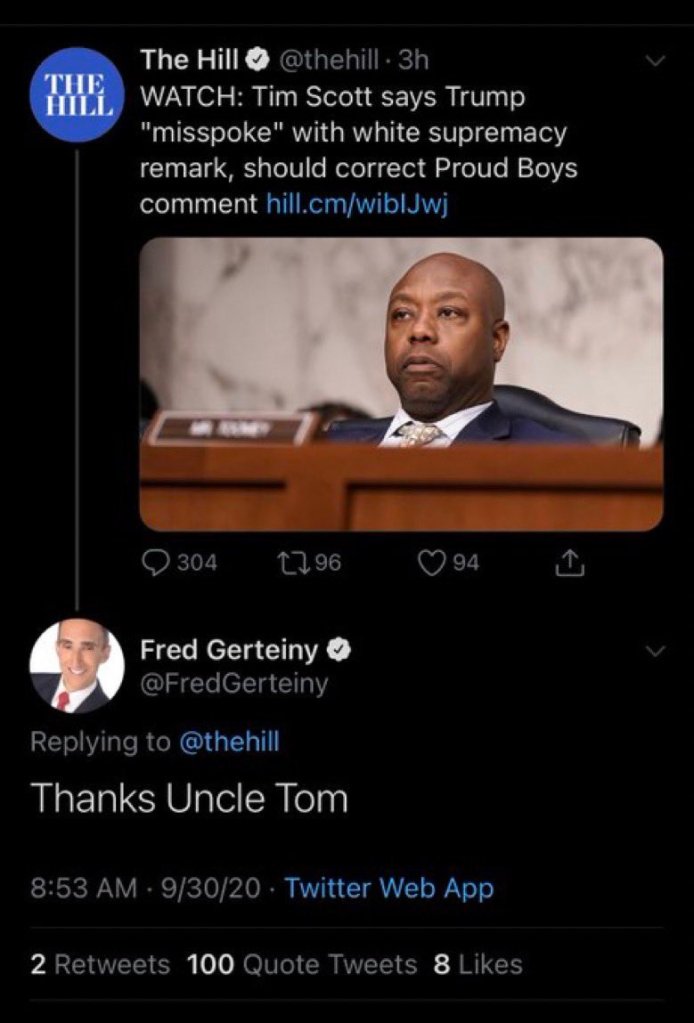
Task: Like The Hill tweet with heart icon
Action: [x=433, y=563]
